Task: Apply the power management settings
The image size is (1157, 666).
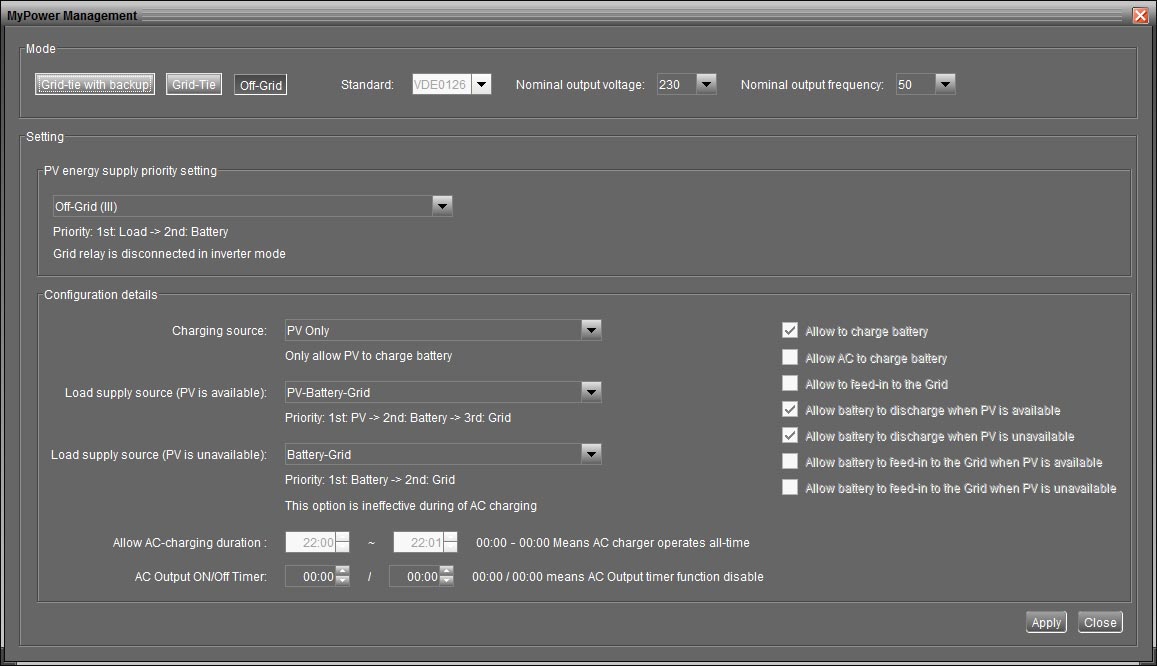Action: (1046, 622)
